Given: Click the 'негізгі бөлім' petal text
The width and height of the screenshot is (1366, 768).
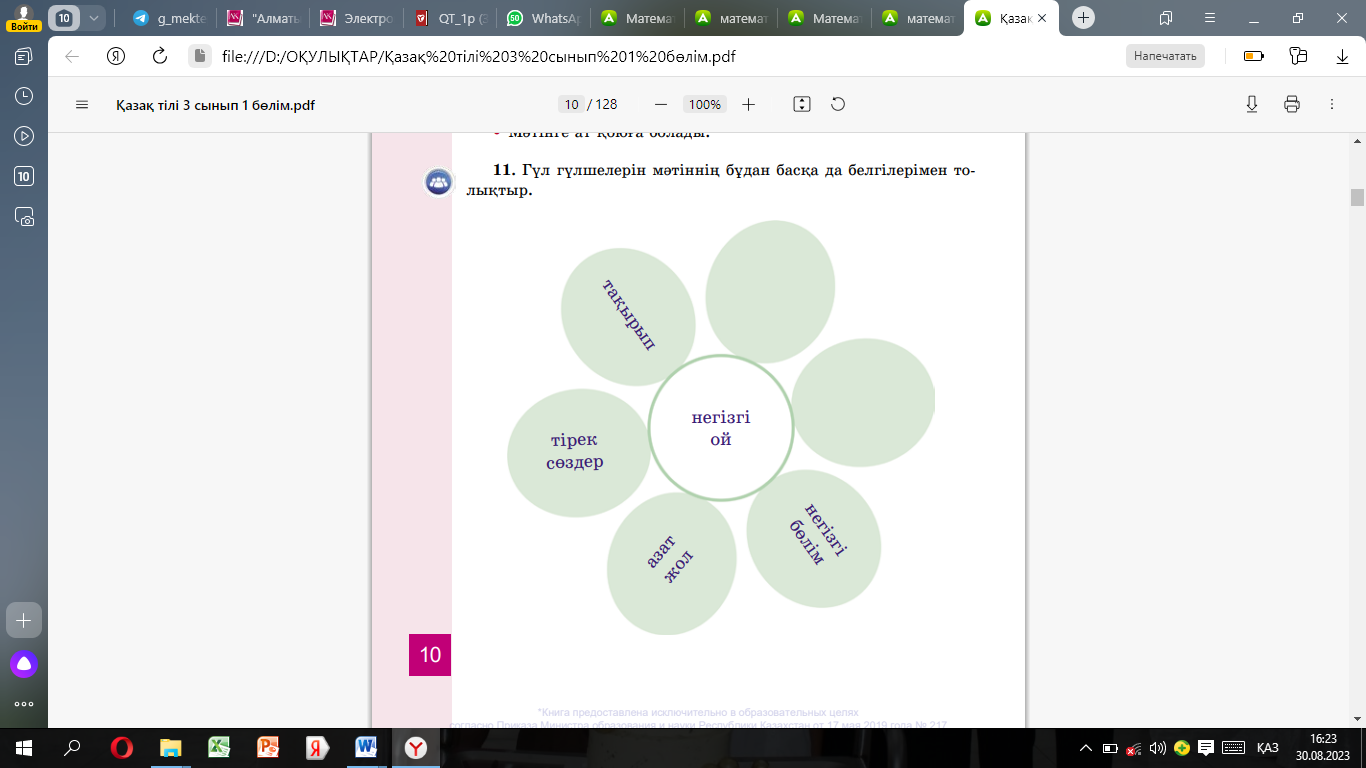Looking at the screenshot, I should 817,533.
